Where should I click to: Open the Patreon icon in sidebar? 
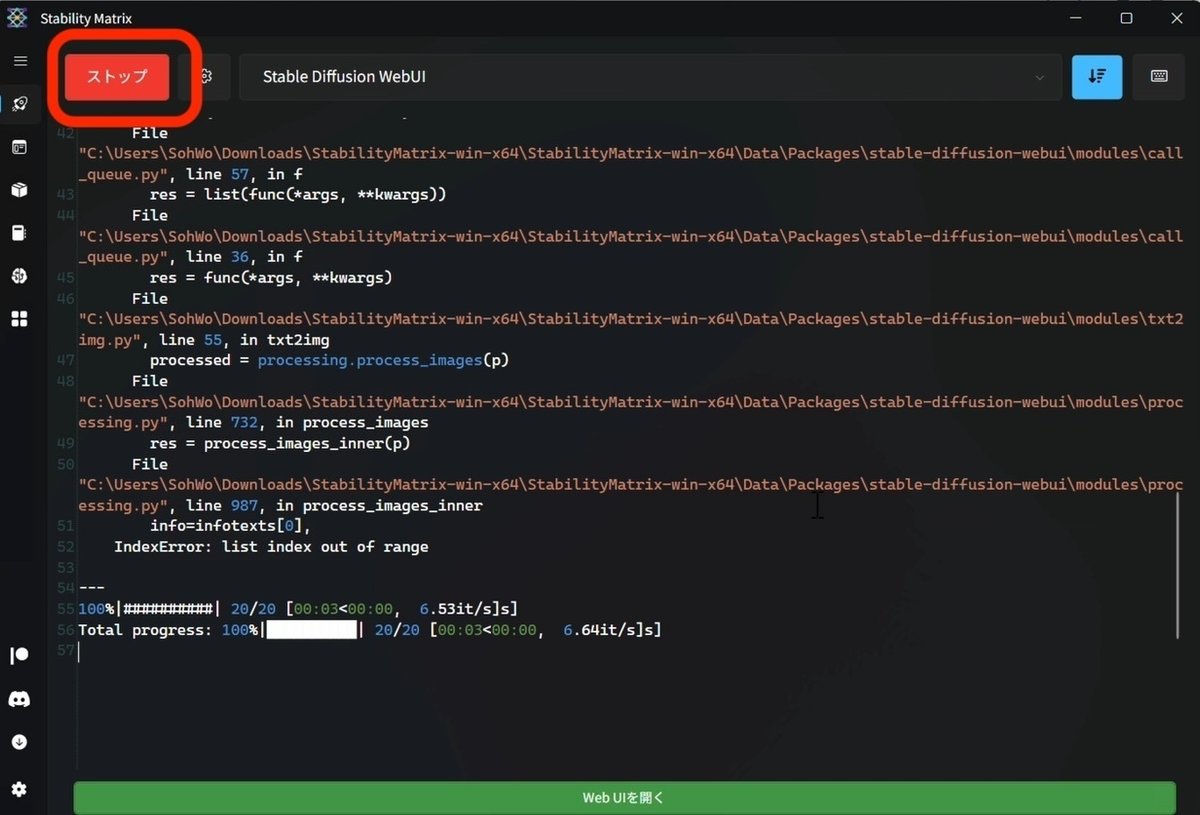(20, 656)
